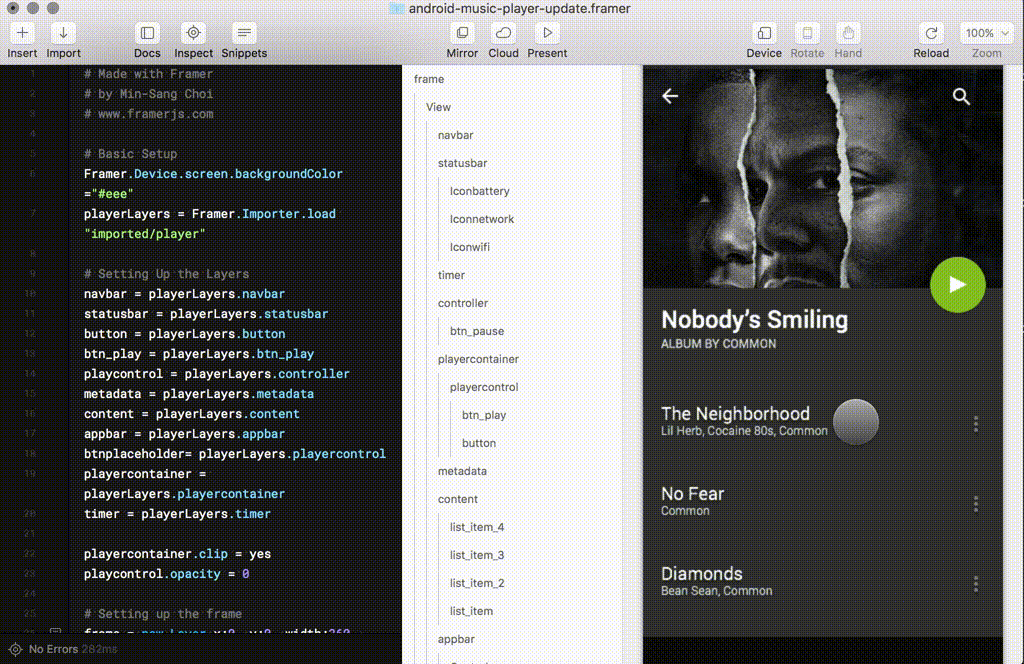The image size is (1024, 664).
Task: Click the grey touch cursor circle
Action: (x=856, y=422)
